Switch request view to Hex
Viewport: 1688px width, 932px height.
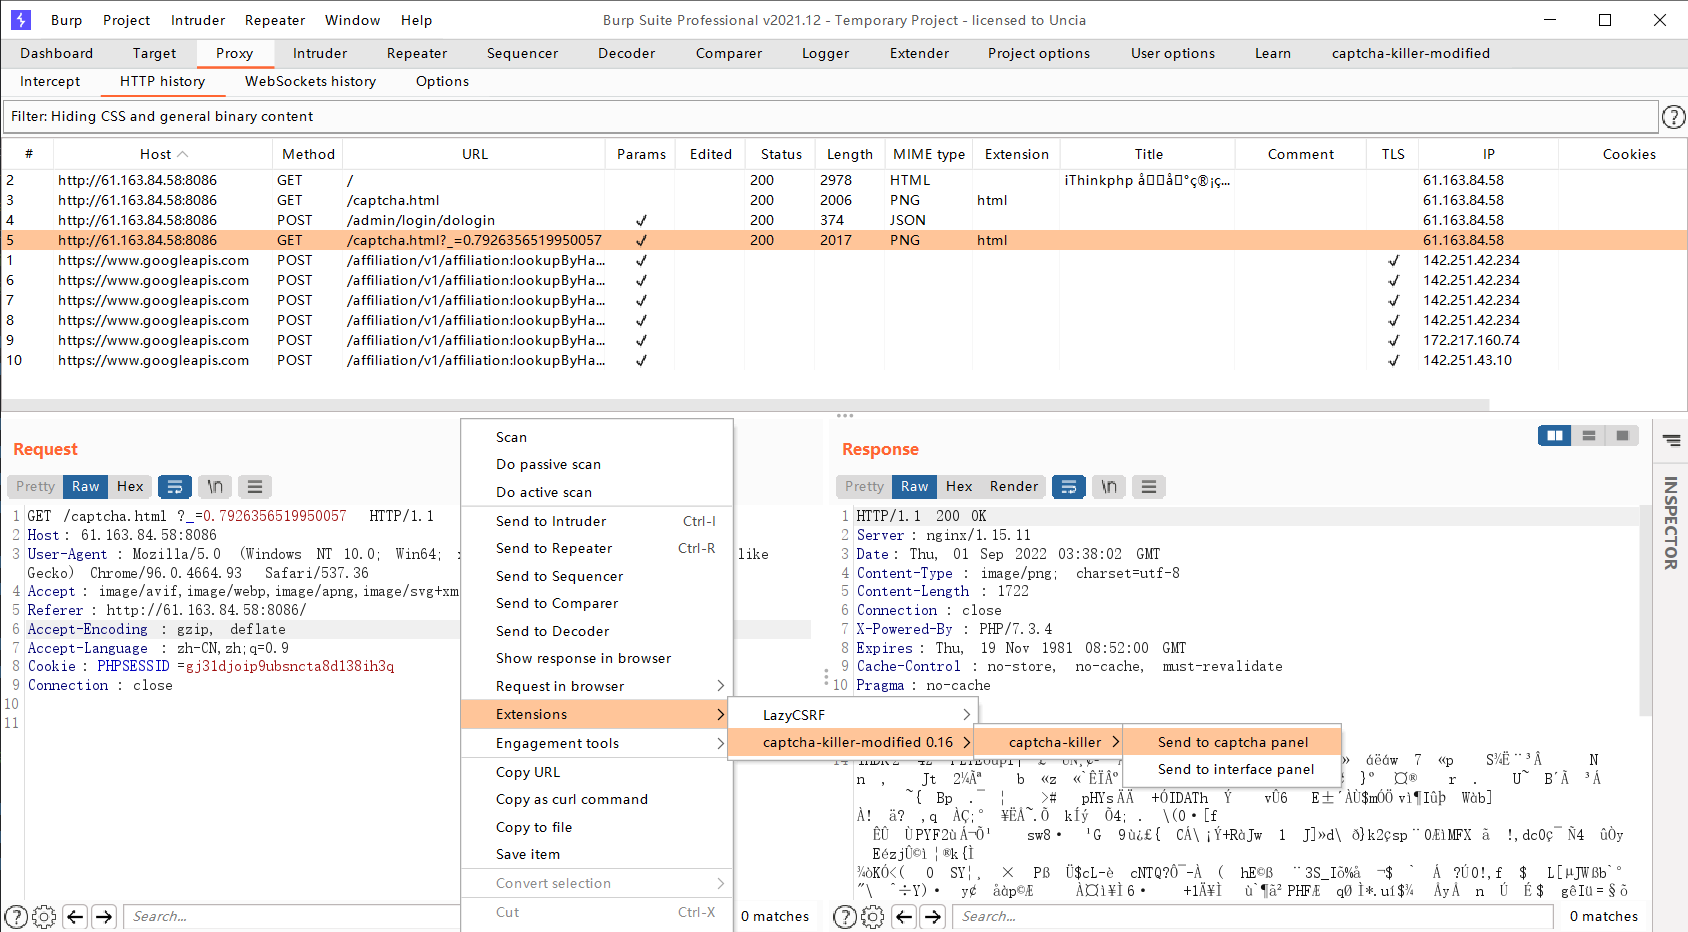(x=130, y=487)
